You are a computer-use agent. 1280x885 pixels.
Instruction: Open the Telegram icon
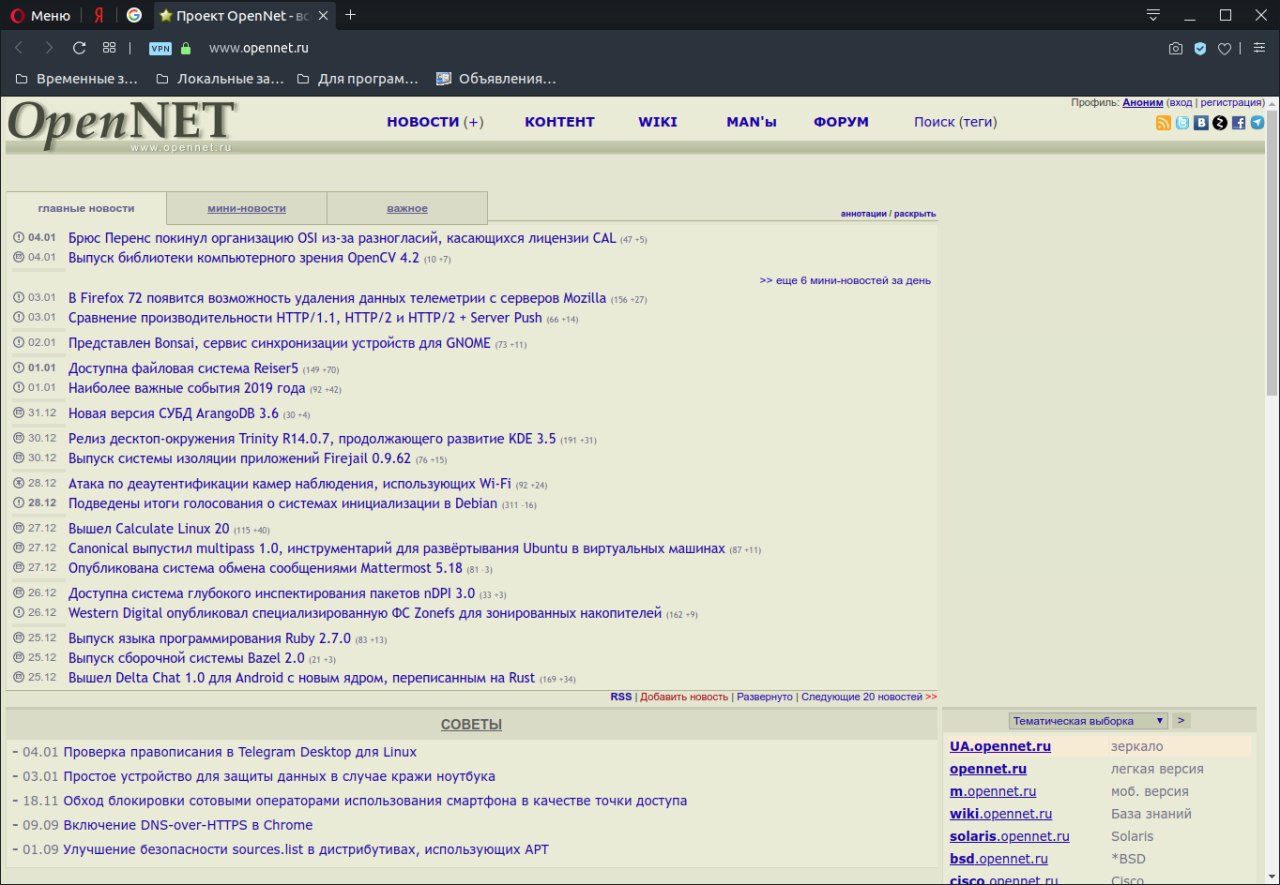click(x=1257, y=123)
